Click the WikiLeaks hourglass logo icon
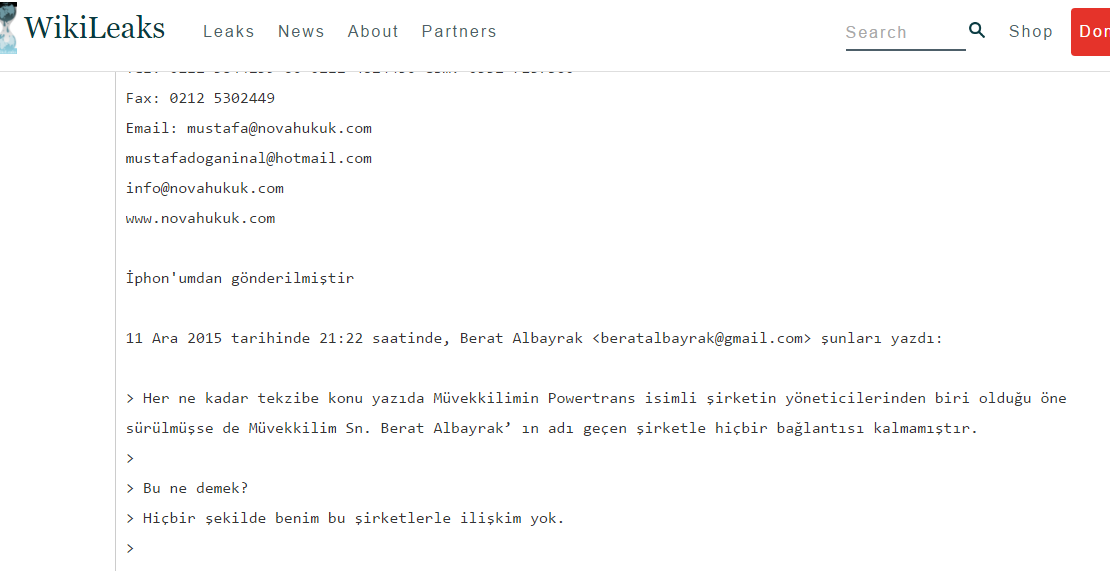Image resolution: width=1110 pixels, height=571 pixels. tap(8, 27)
